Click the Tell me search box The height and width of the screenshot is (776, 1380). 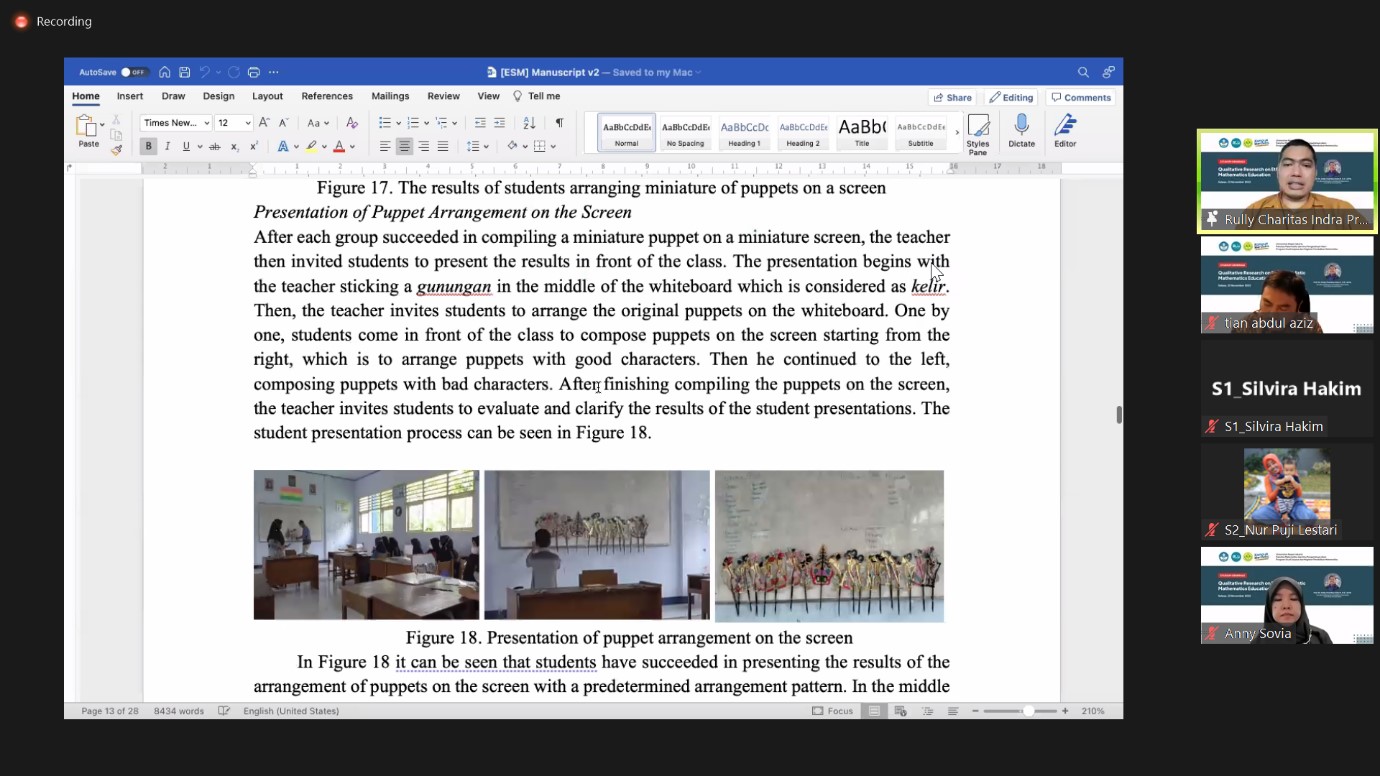coord(537,96)
